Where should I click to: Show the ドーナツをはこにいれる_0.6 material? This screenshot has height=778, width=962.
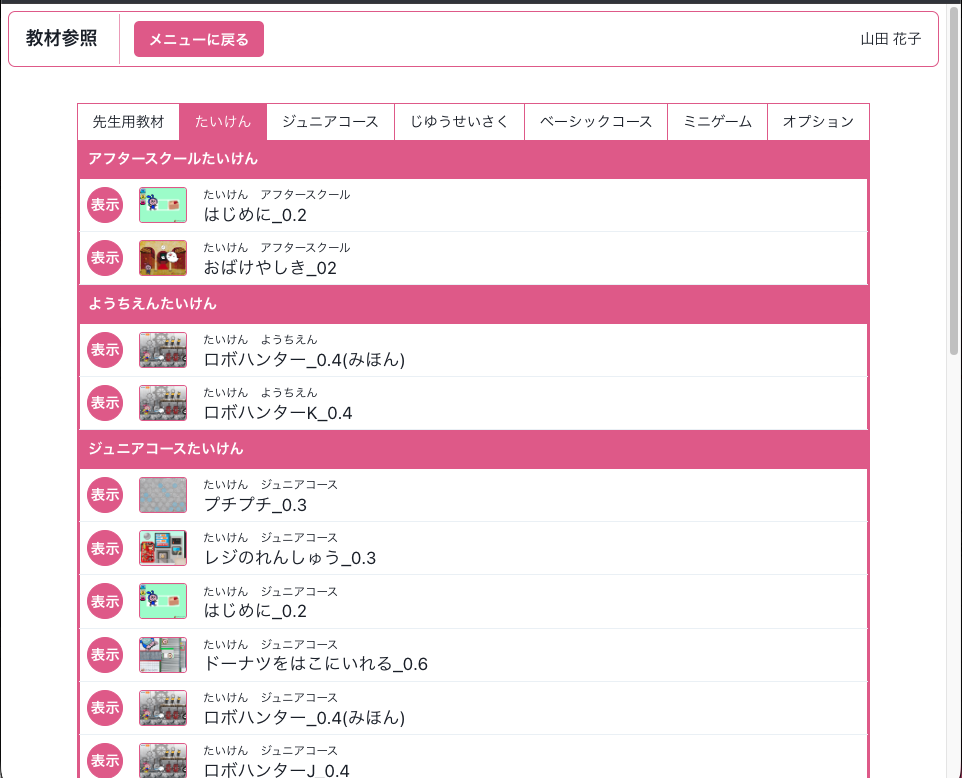click(105, 655)
